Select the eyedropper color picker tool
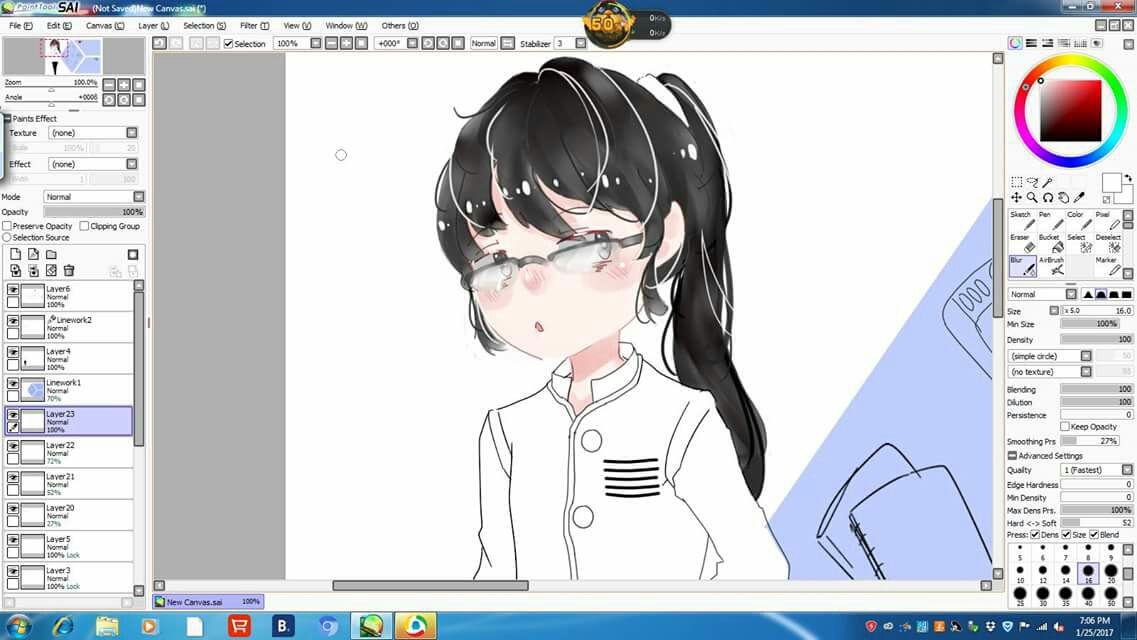The width and height of the screenshot is (1137, 640). tap(1079, 198)
